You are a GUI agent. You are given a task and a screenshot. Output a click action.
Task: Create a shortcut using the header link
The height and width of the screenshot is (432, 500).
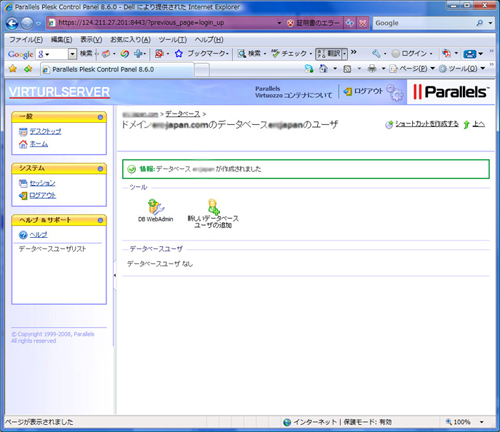[x=427, y=124]
